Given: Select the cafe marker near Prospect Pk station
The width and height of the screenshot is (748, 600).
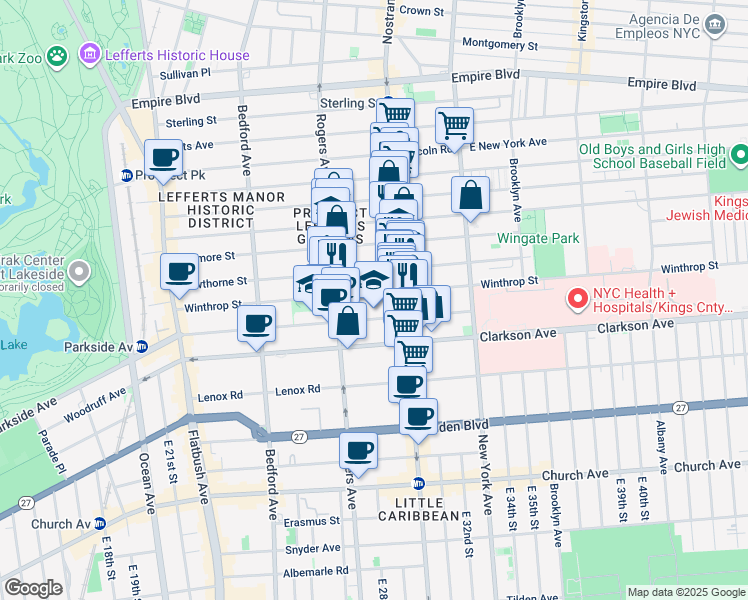Looking at the screenshot, I should pos(163,160).
